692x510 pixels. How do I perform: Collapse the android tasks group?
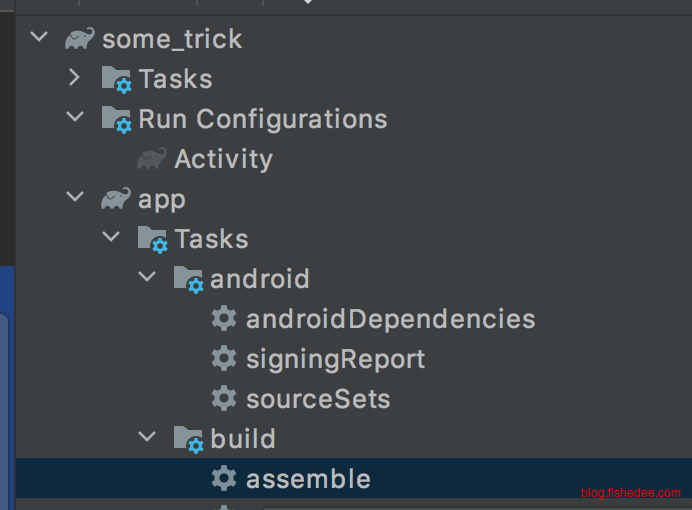coord(147,278)
